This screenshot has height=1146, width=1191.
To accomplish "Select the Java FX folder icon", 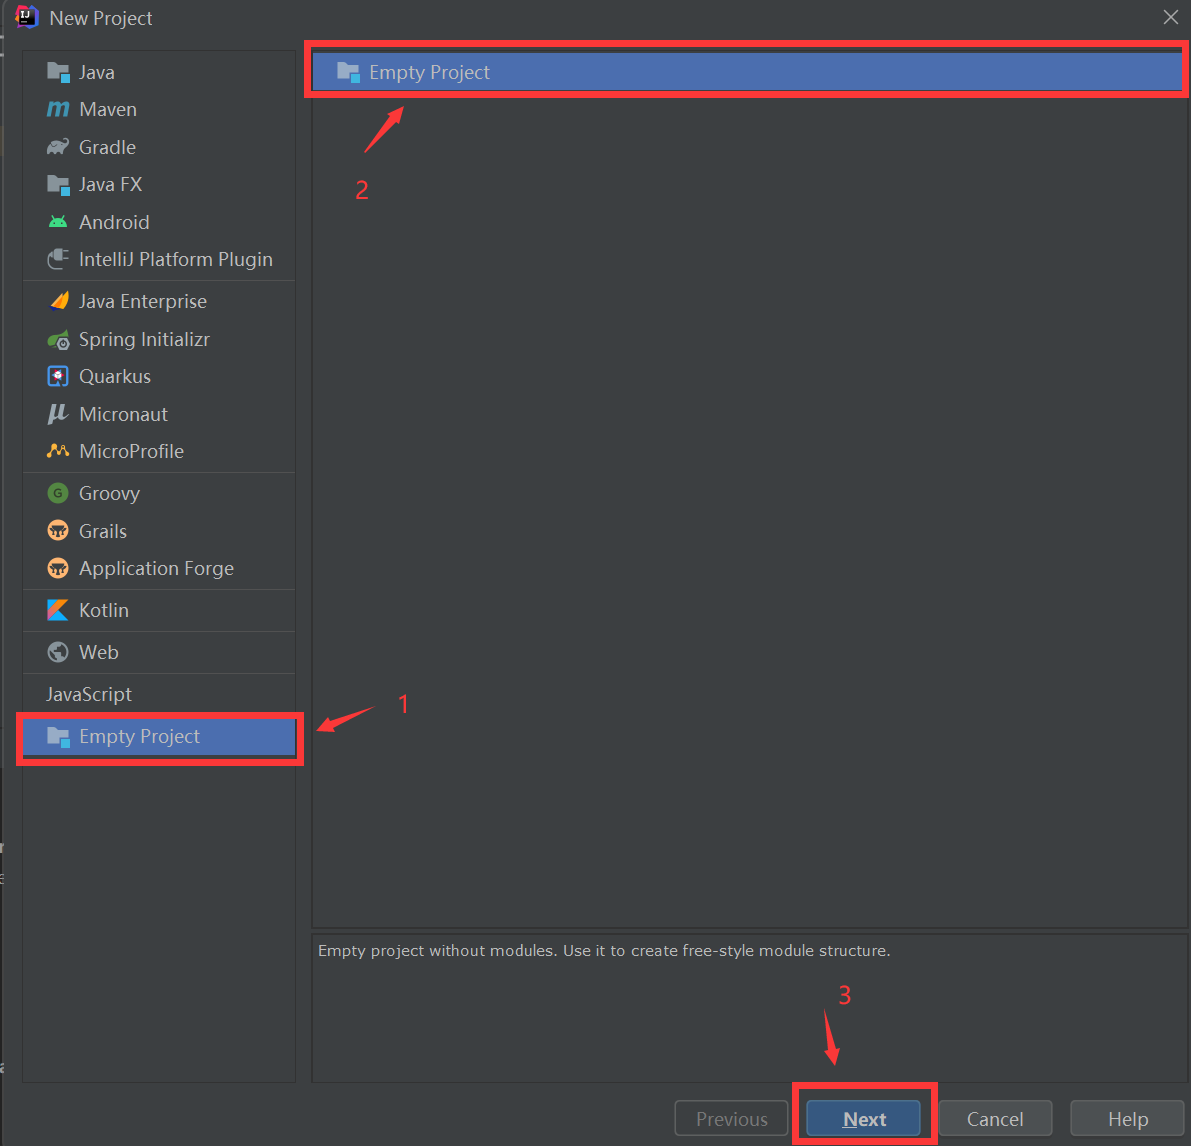I will [x=58, y=185].
